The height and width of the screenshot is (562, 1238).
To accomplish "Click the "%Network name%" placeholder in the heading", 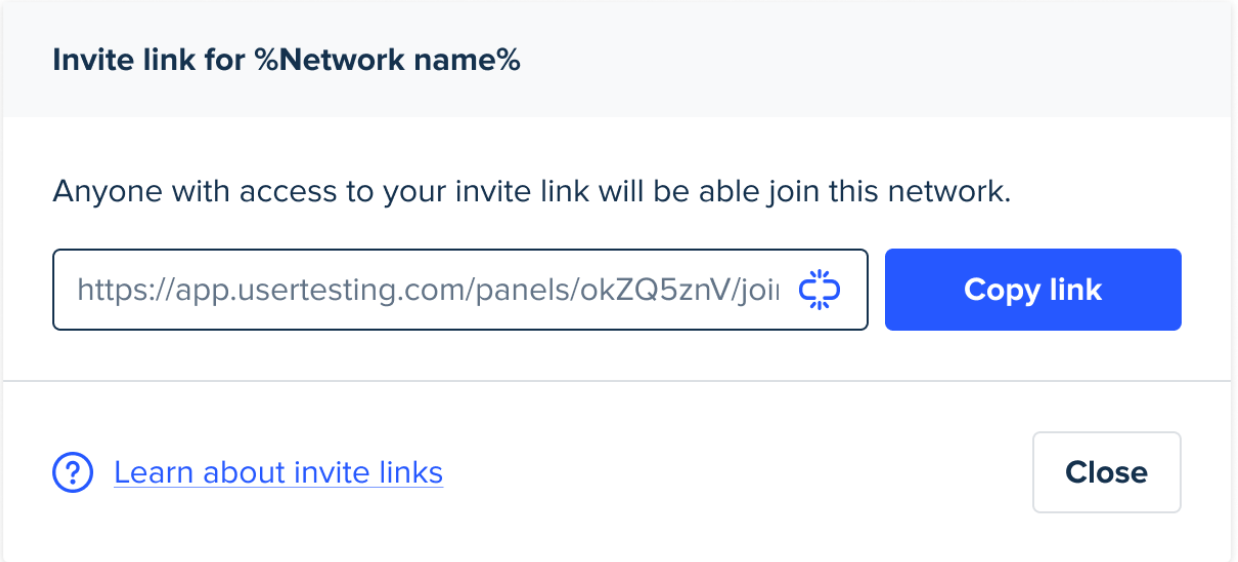I will (399, 60).
